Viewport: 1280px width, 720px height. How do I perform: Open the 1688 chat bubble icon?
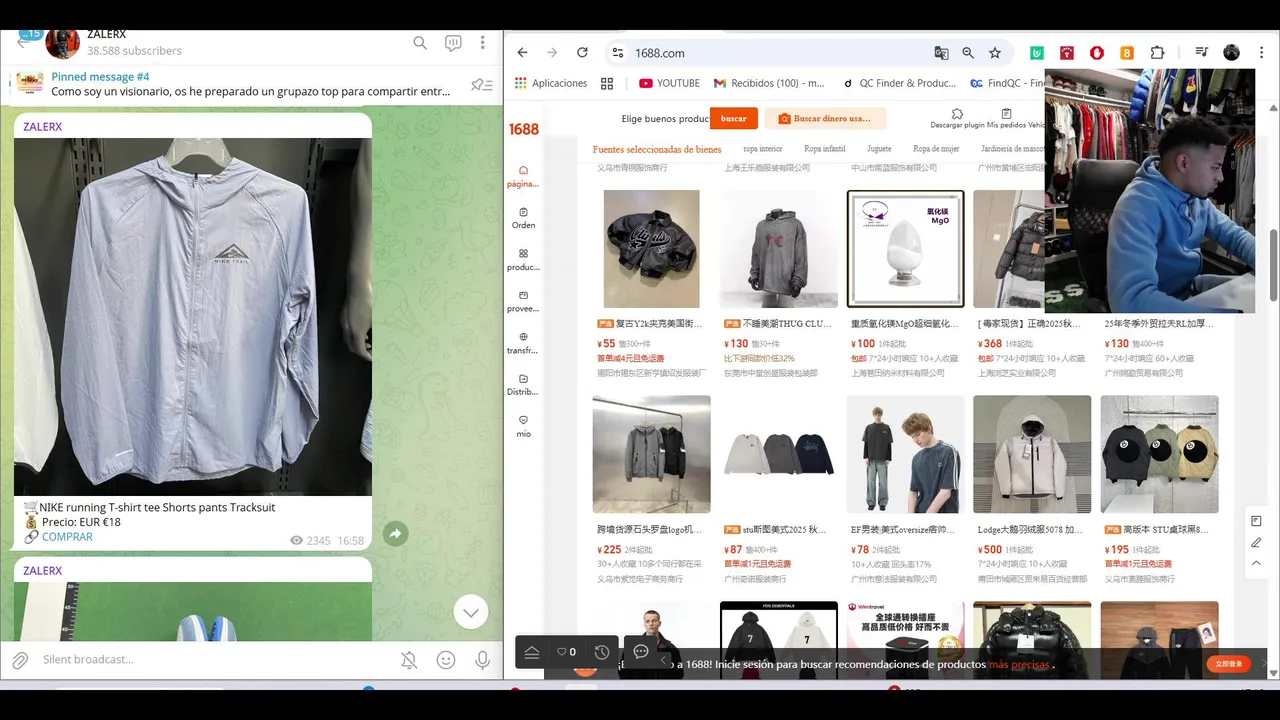pos(641,651)
